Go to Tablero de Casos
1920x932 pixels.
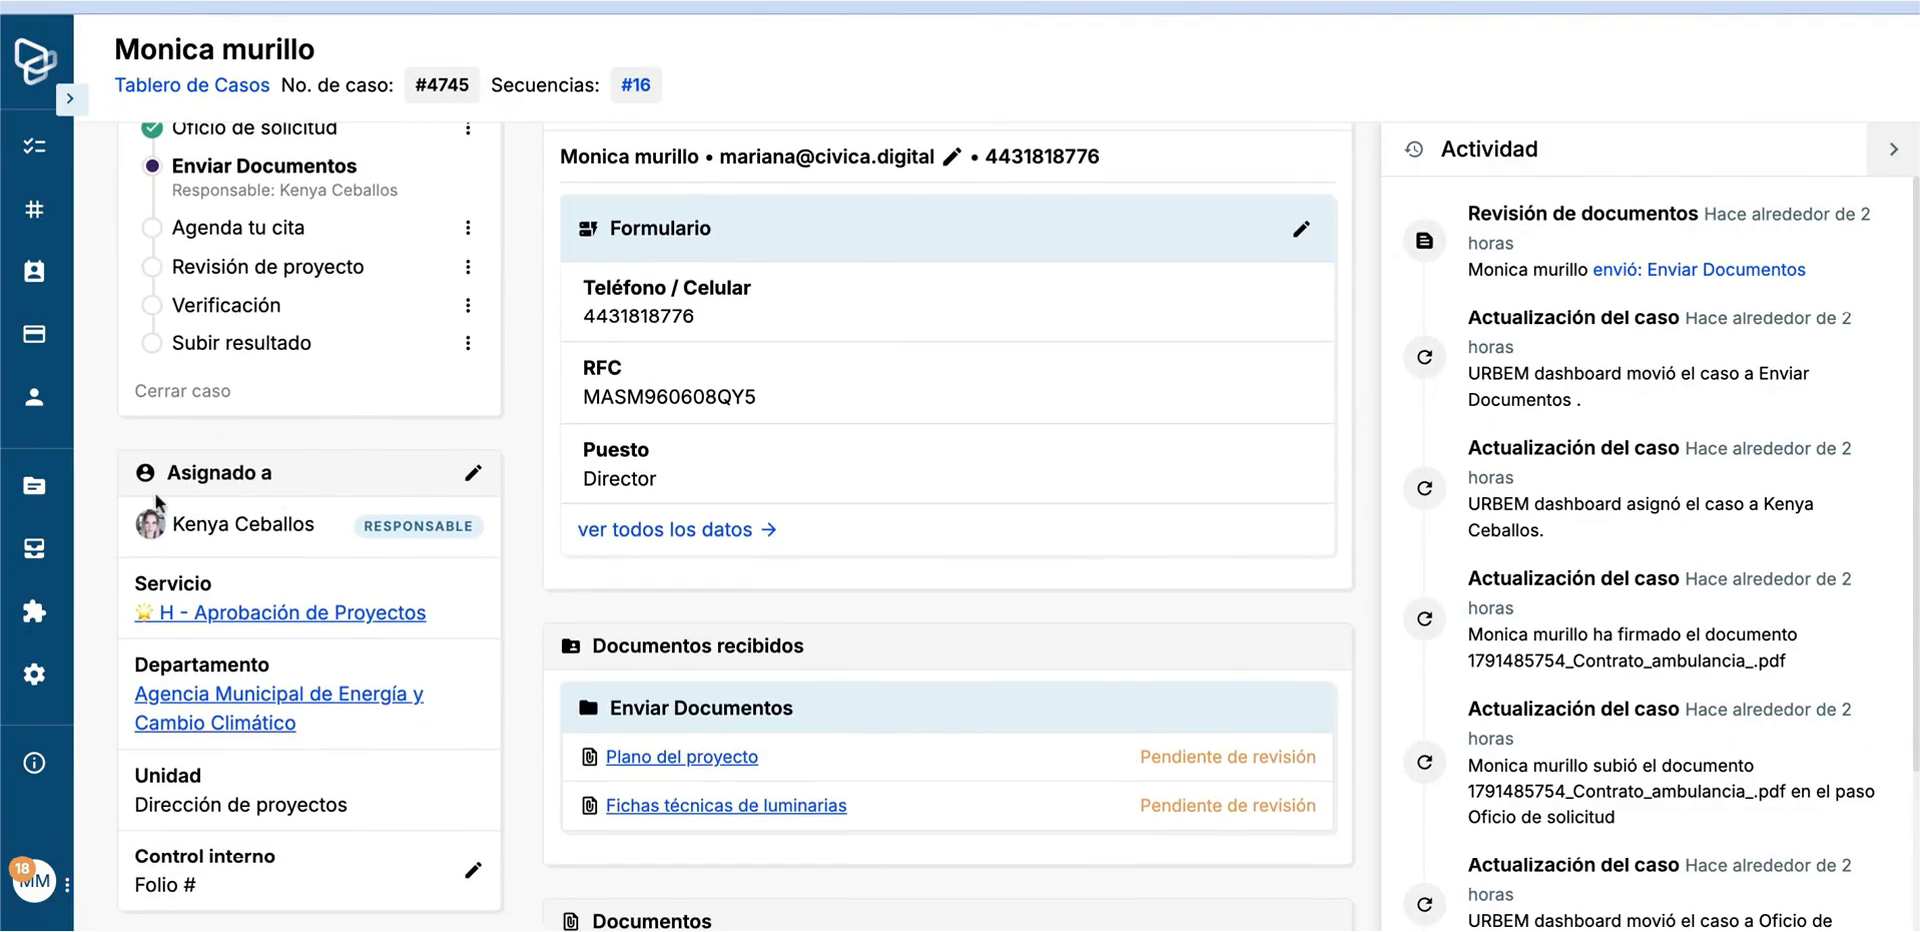click(192, 85)
